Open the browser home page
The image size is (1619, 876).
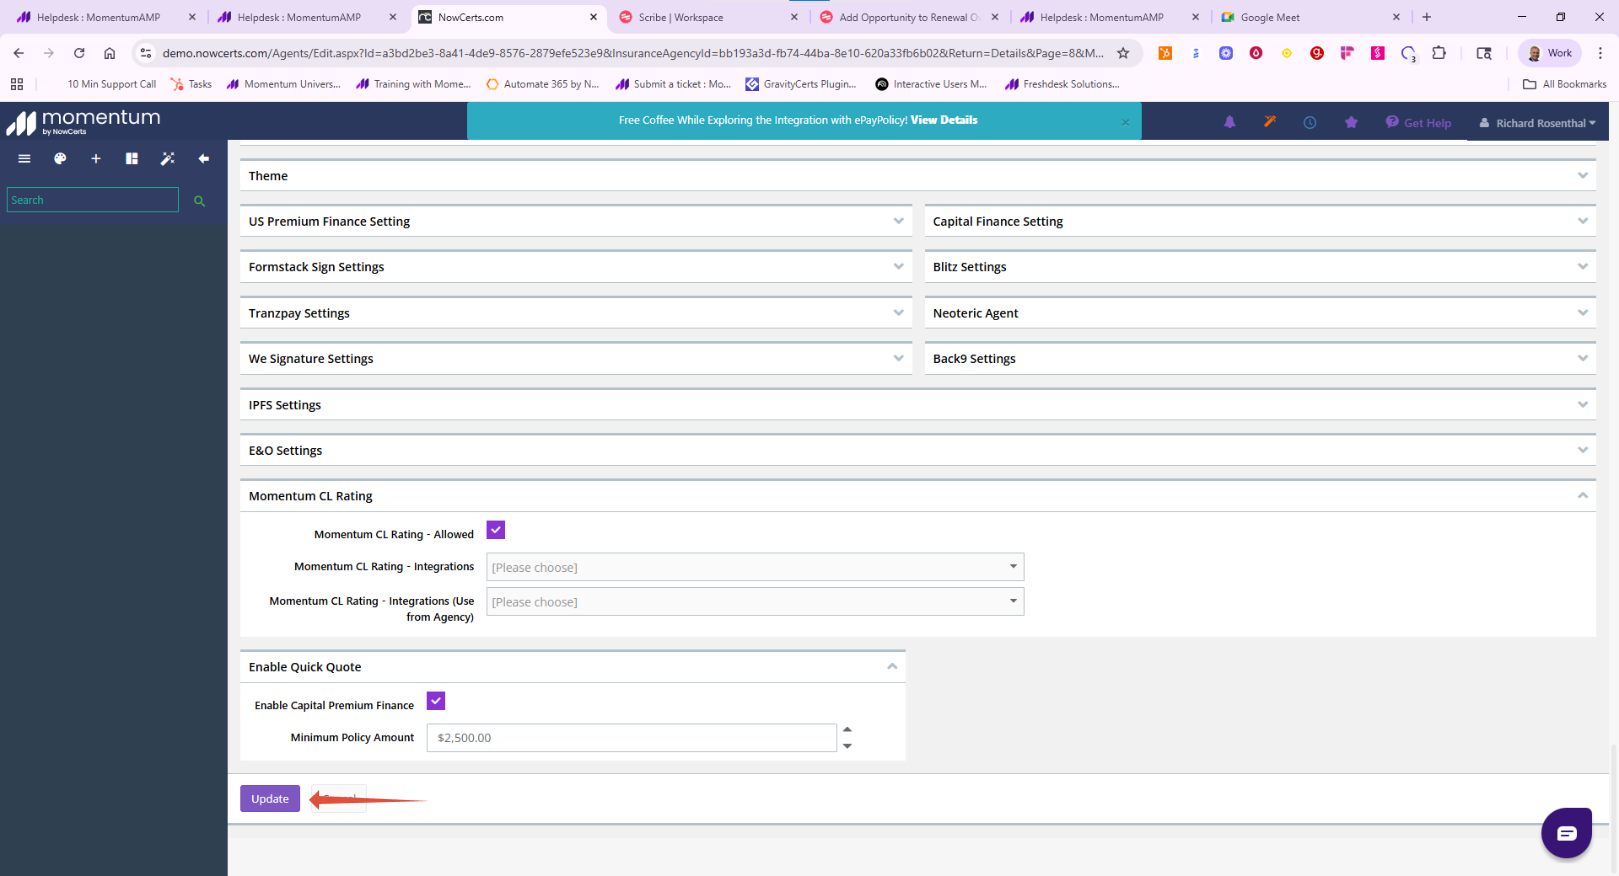tap(110, 53)
